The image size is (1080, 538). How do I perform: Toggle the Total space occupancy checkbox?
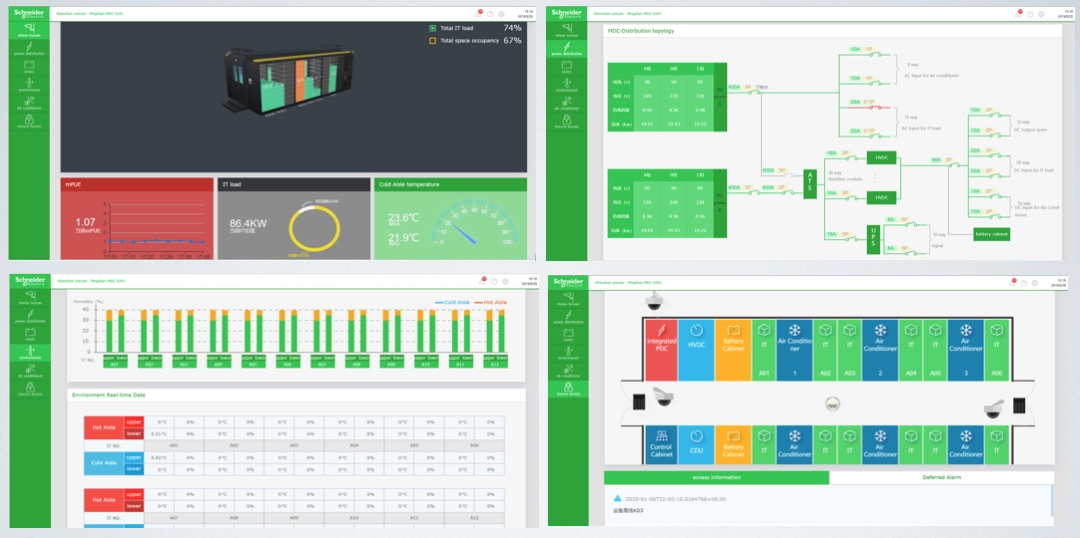(433, 41)
